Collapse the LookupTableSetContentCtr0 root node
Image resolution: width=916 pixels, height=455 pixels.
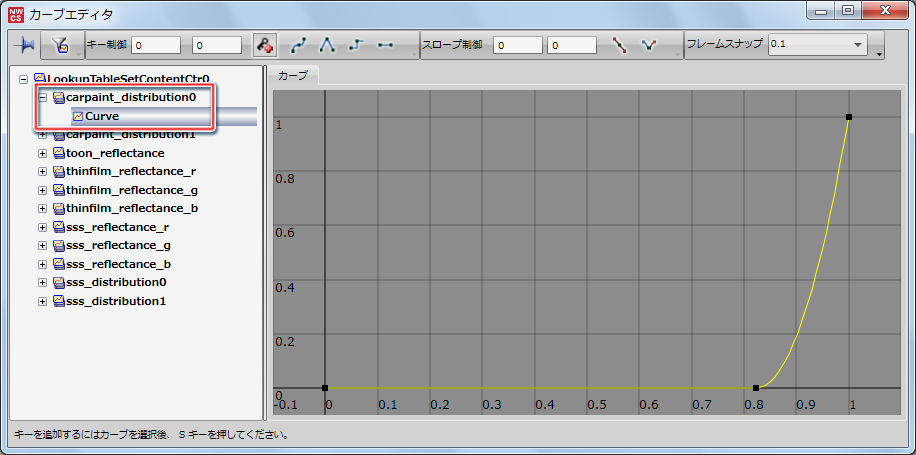[x=24, y=78]
